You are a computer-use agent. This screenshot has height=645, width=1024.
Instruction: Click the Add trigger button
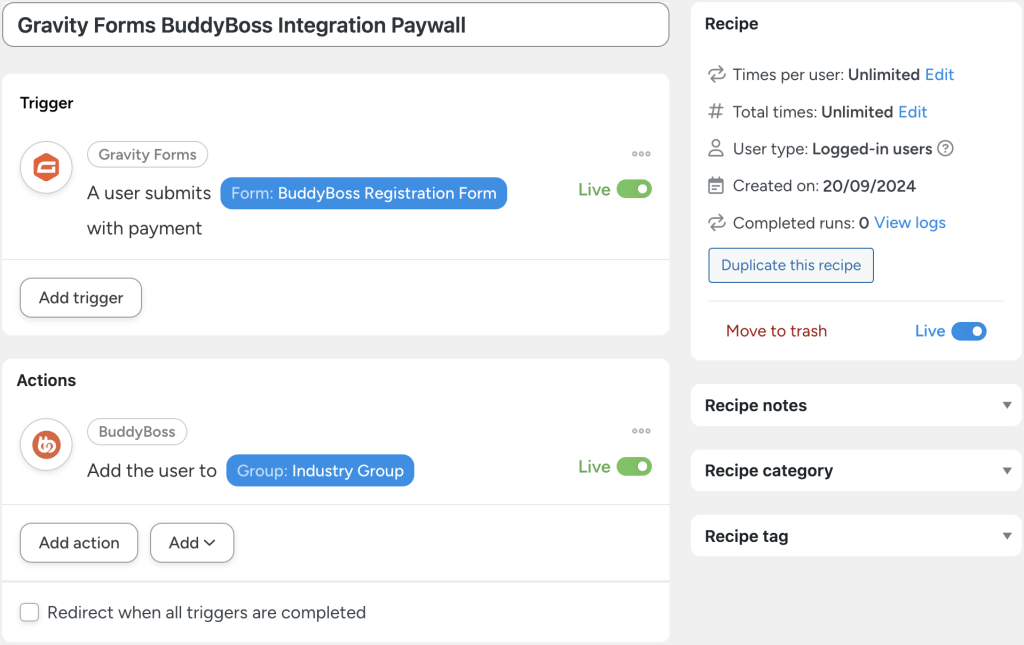point(80,297)
